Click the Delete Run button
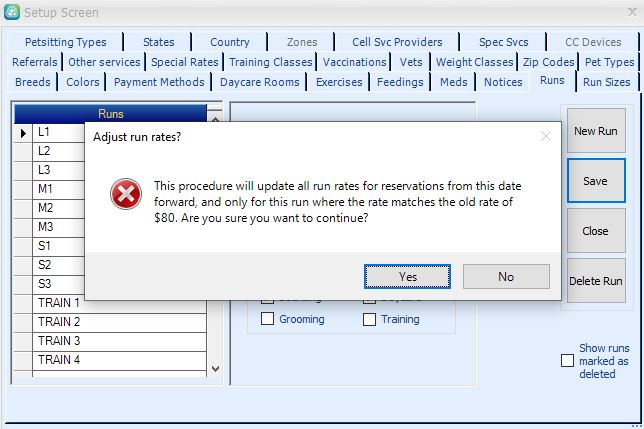This screenshot has height=429, width=644. tap(596, 281)
